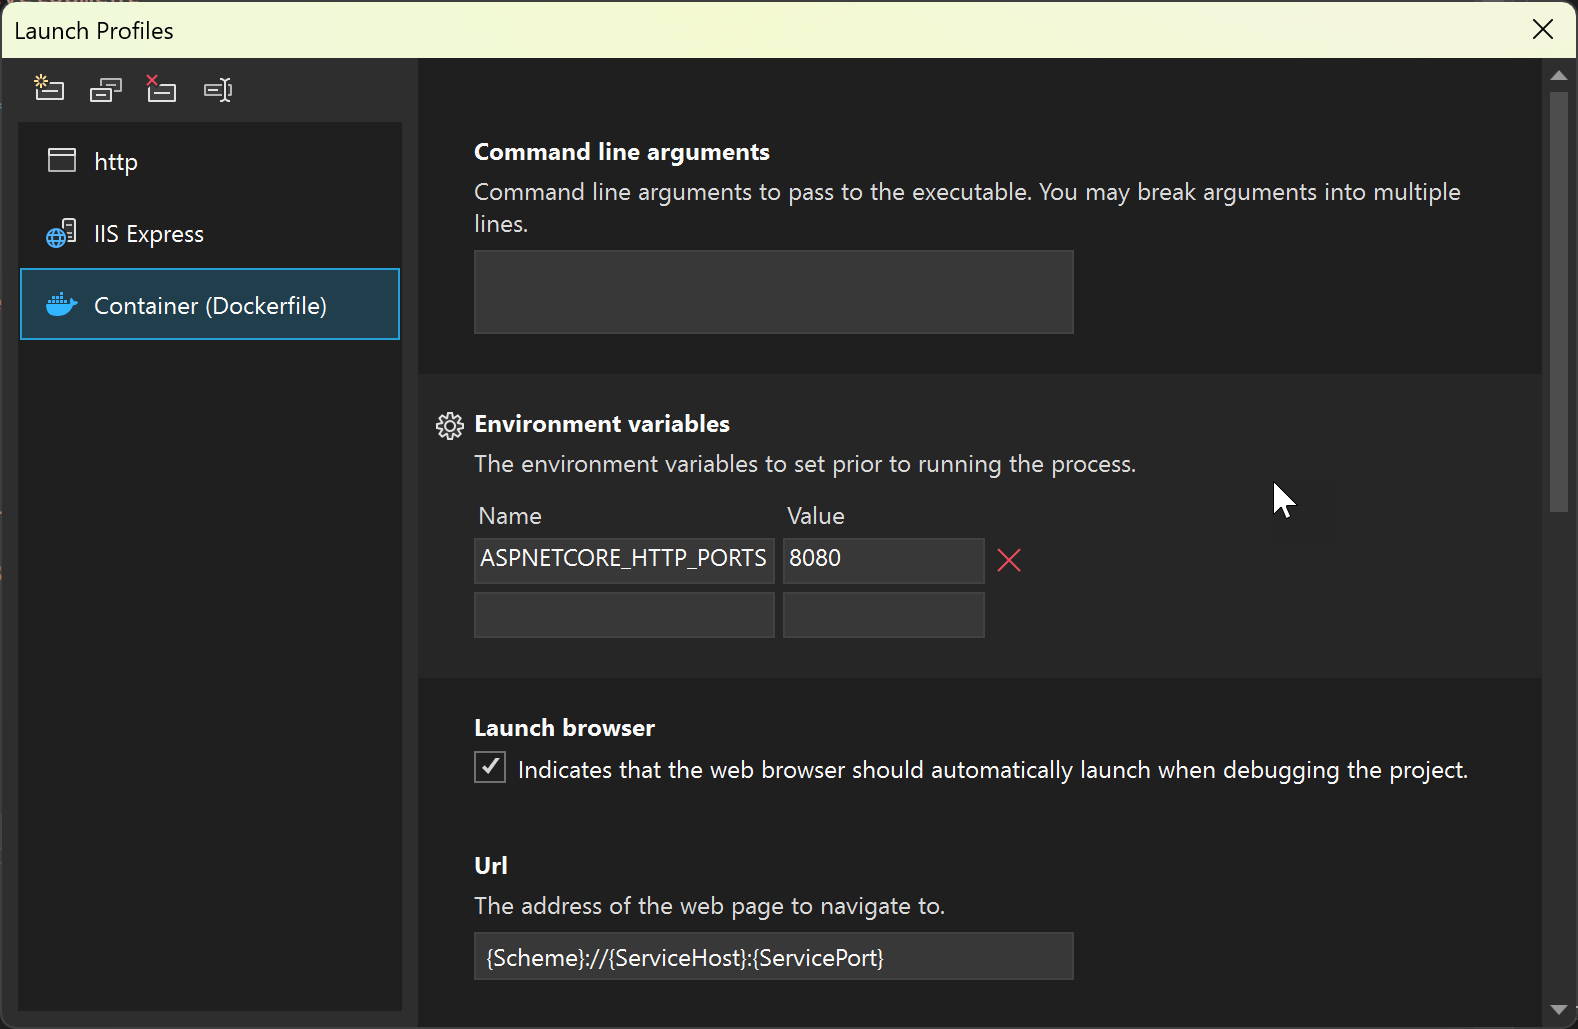Click the Name column header
The image size is (1578, 1029).
coord(510,516)
